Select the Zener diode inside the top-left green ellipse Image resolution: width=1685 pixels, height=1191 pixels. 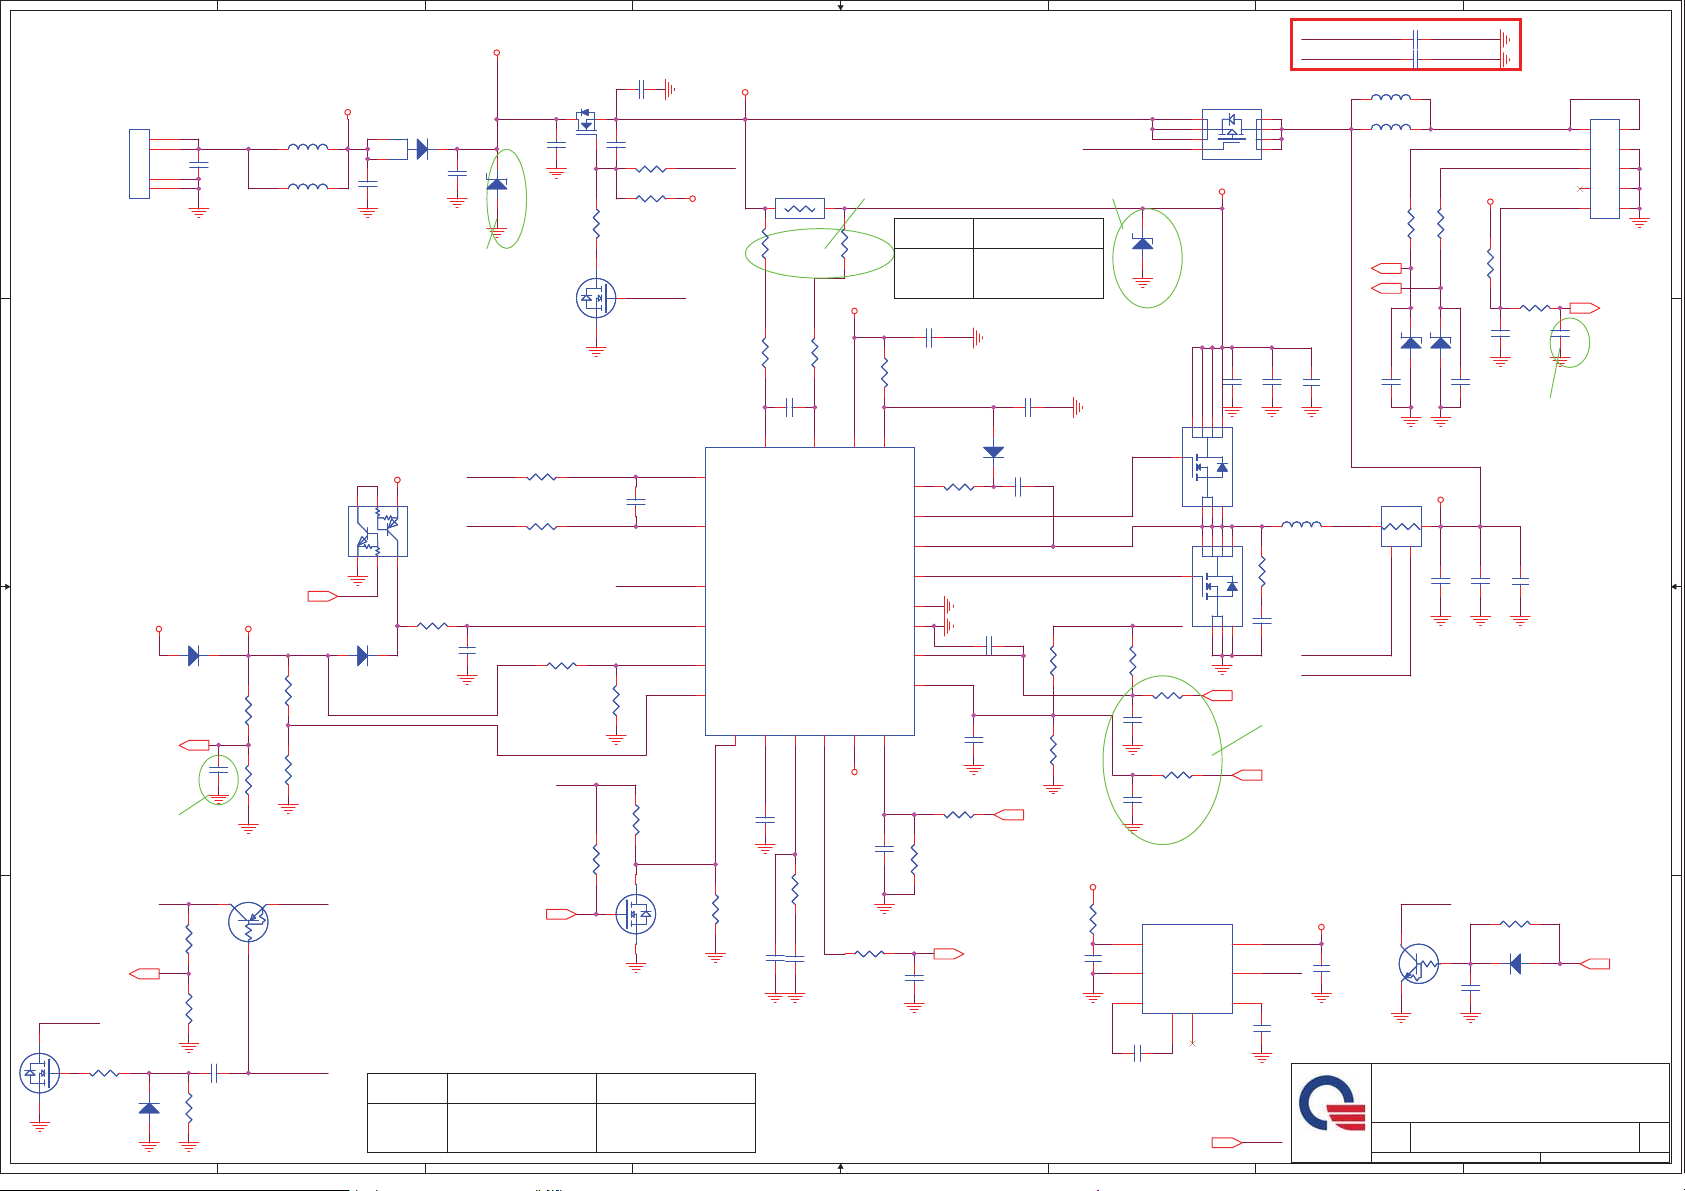click(497, 184)
